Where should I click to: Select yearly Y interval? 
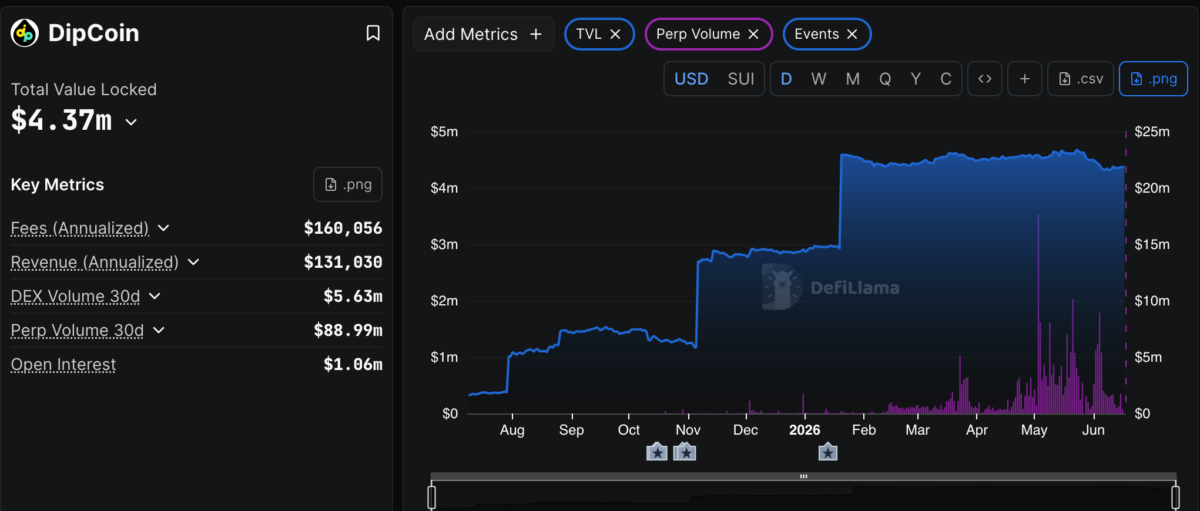click(x=915, y=79)
